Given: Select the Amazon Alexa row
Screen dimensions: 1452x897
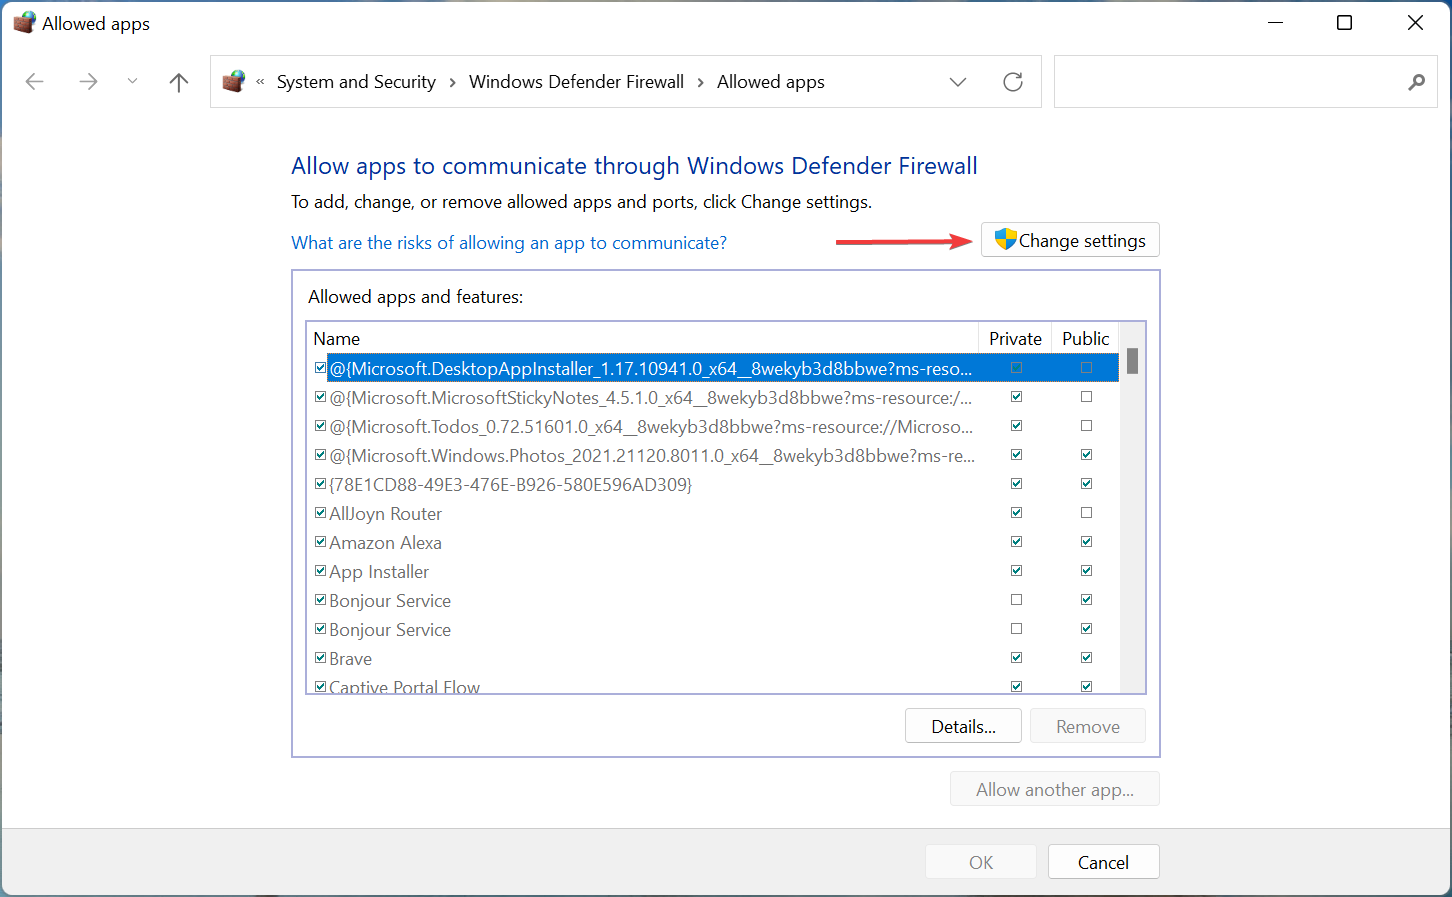Looking at the screenshot, I should tap(714, 542).
